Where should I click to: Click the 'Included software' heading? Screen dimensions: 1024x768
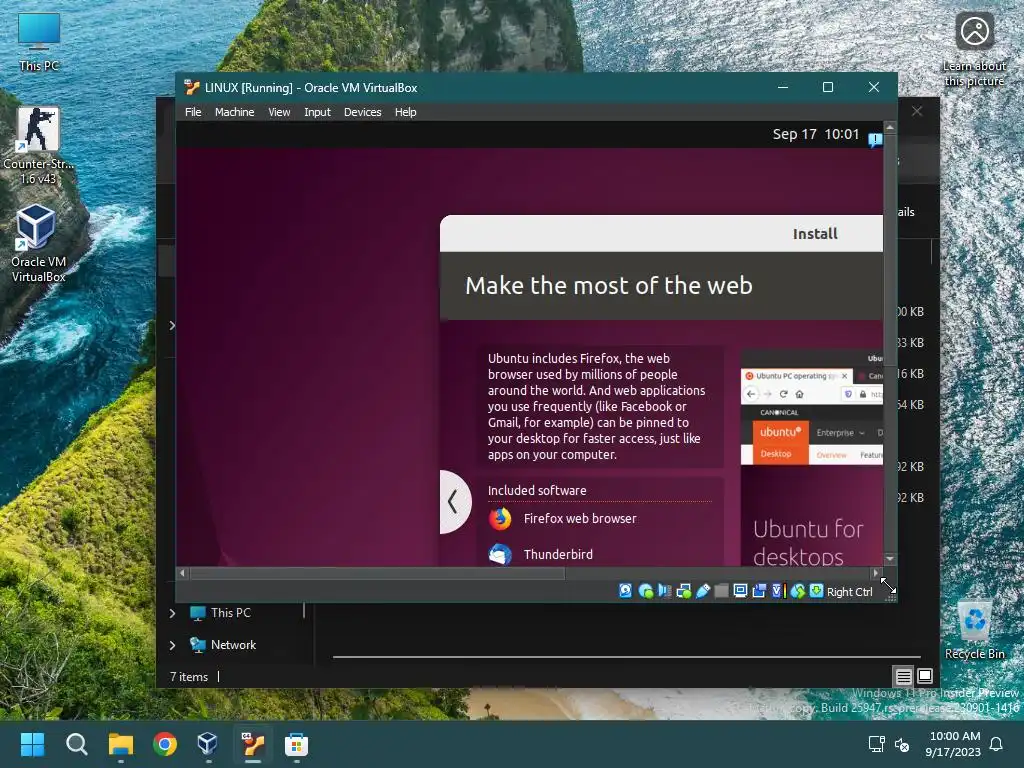click(x=537, y=490)
